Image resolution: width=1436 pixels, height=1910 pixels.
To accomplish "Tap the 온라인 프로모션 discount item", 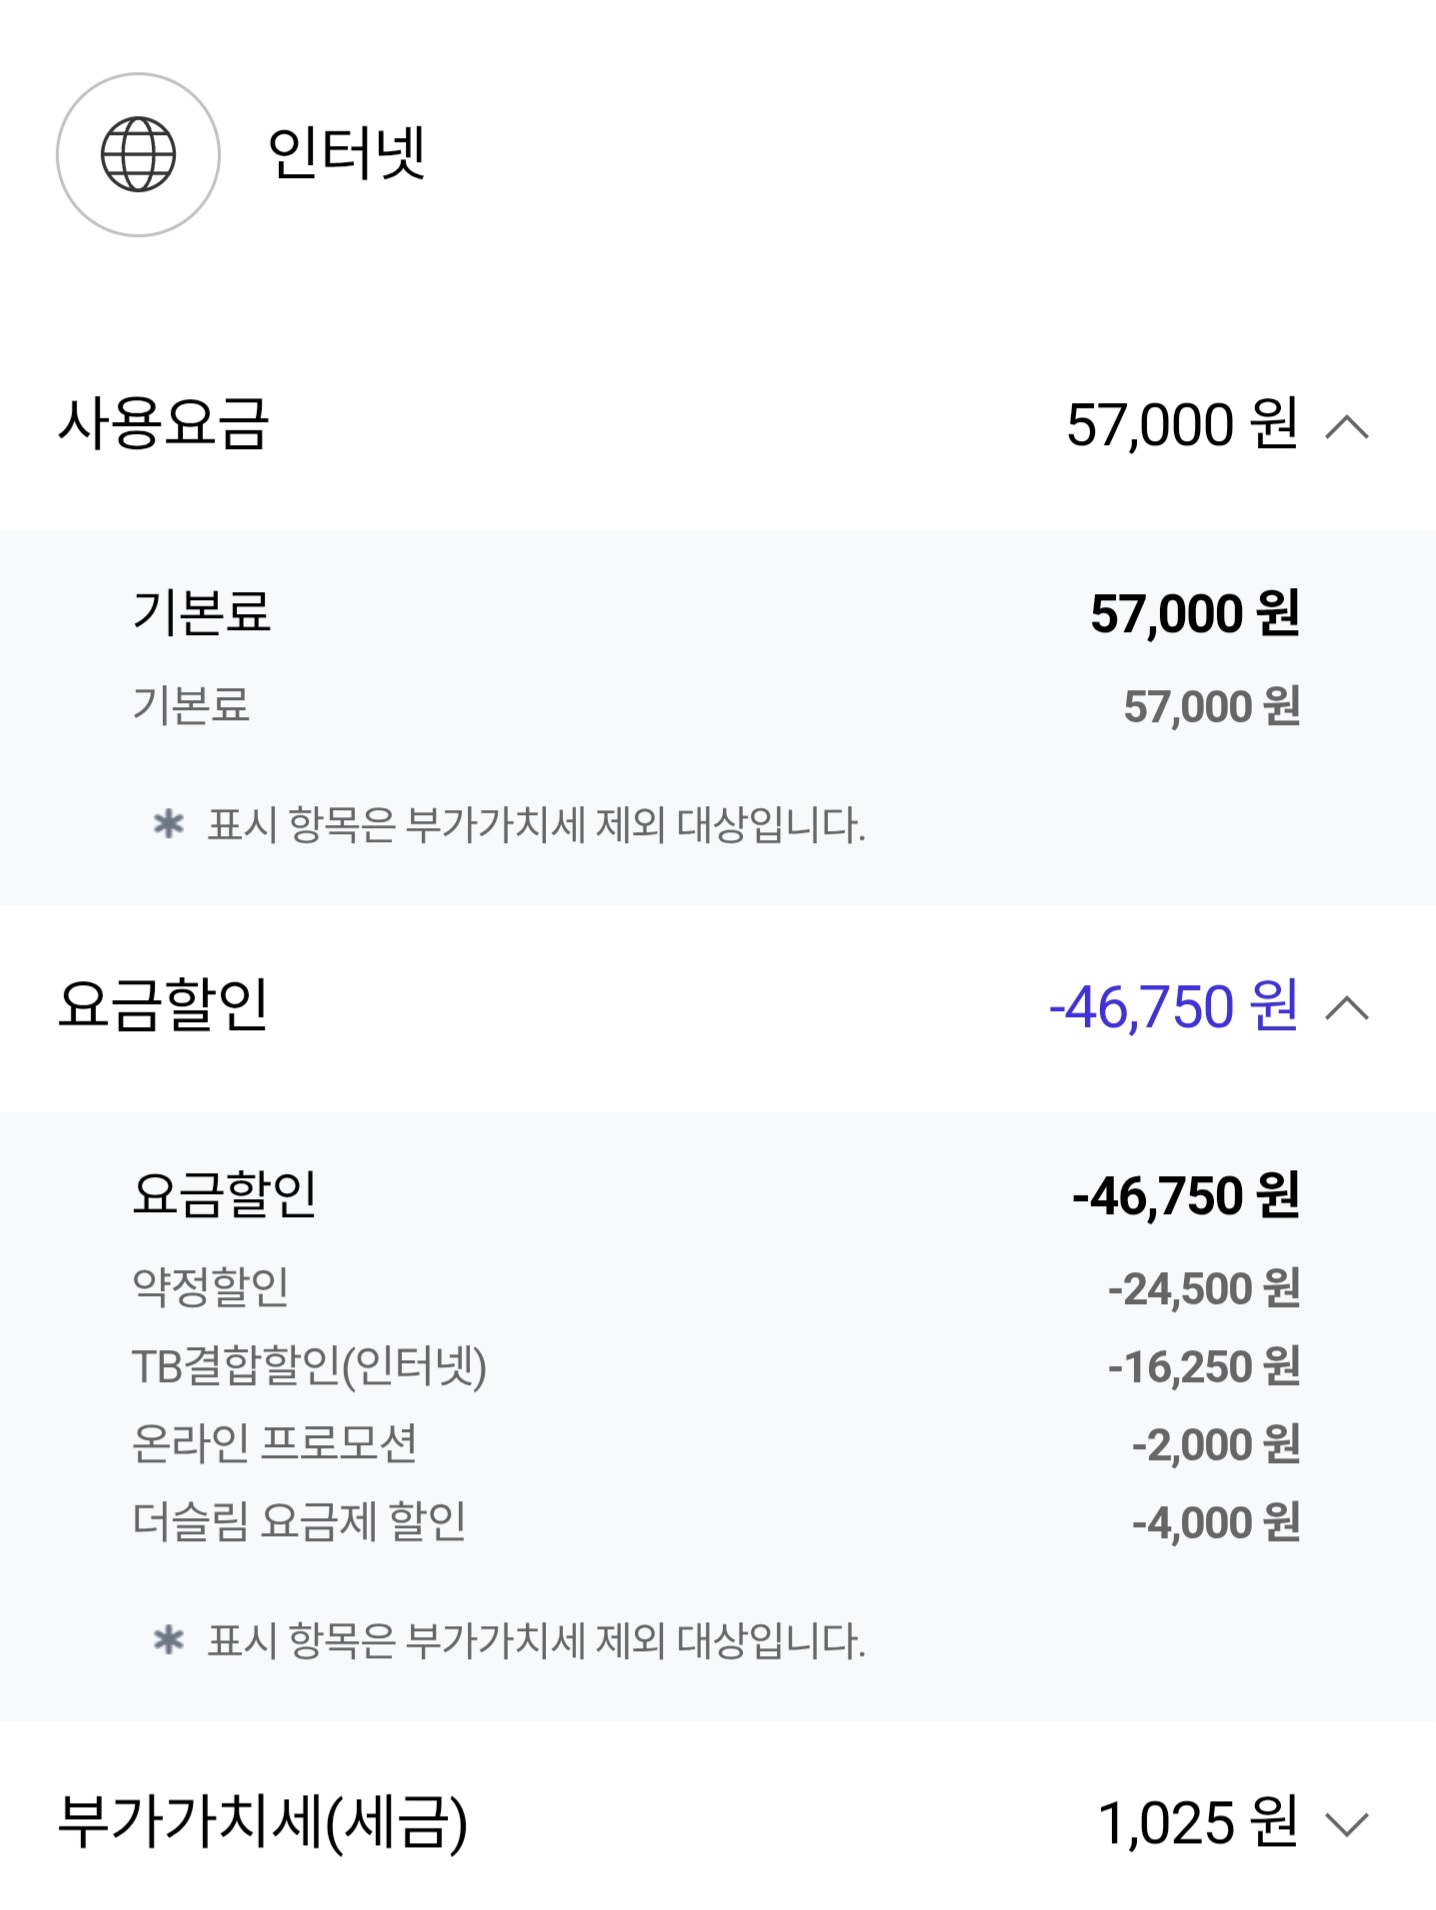I will [x=275, y=1444].
